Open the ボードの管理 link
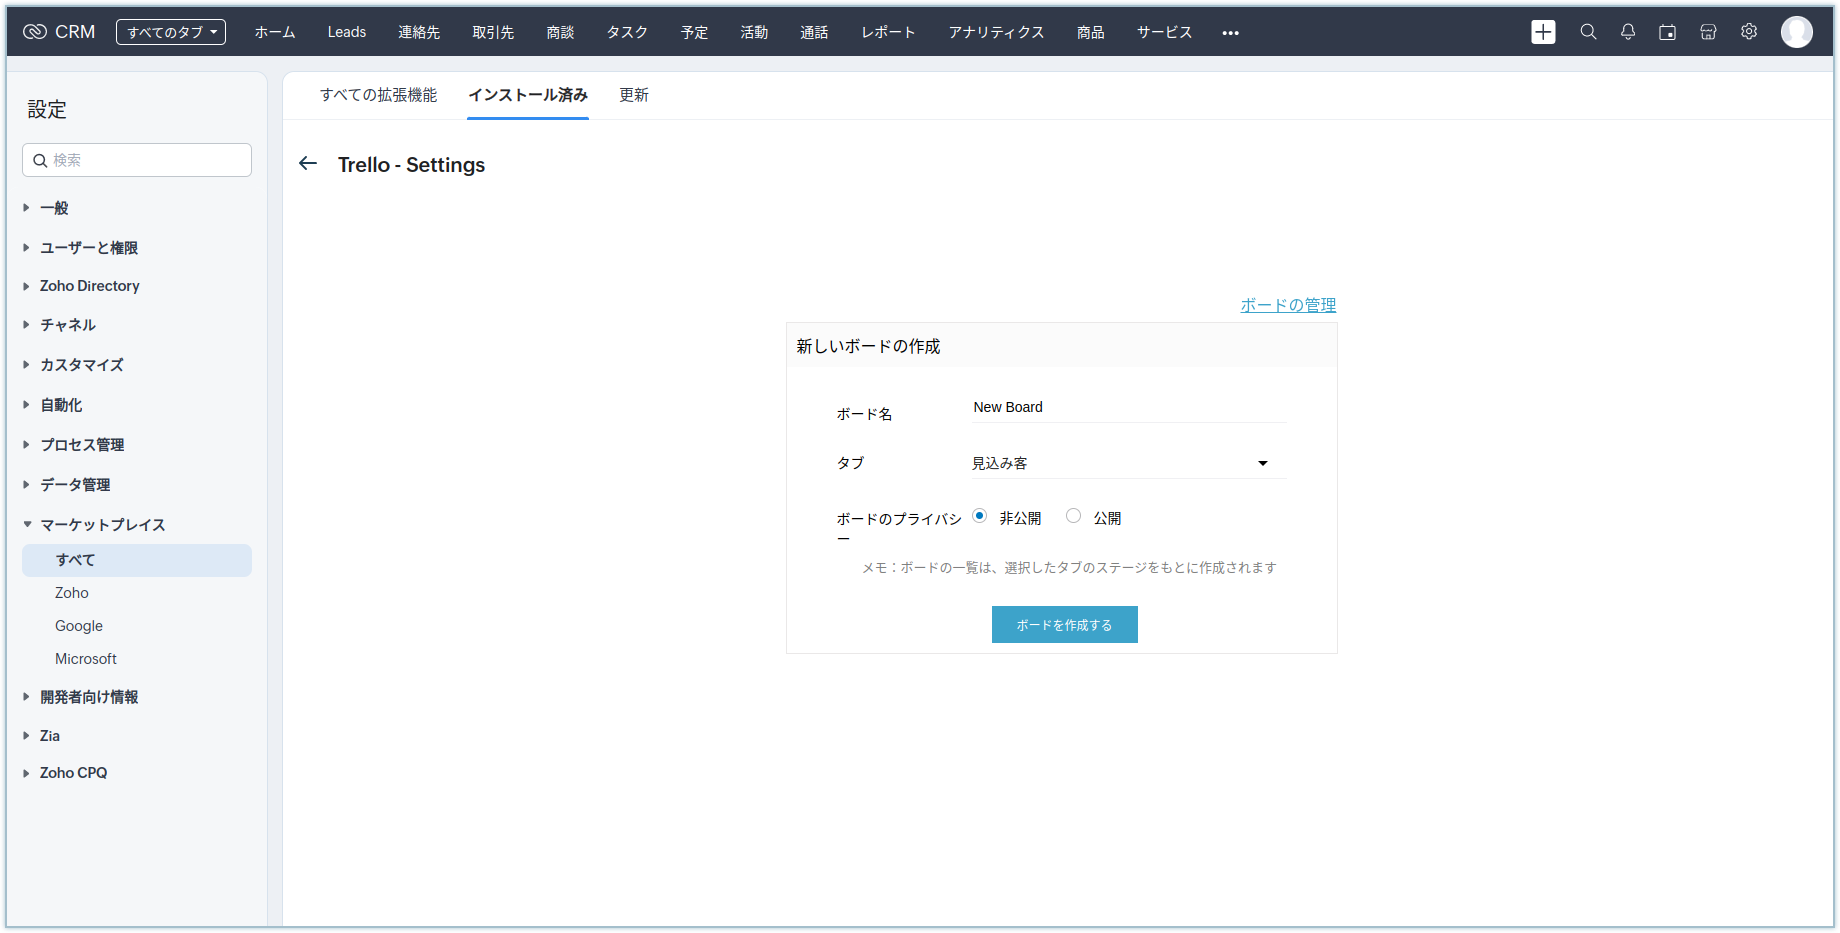The height and width of the screenshot is (933, 1840). pos(1288,305)
